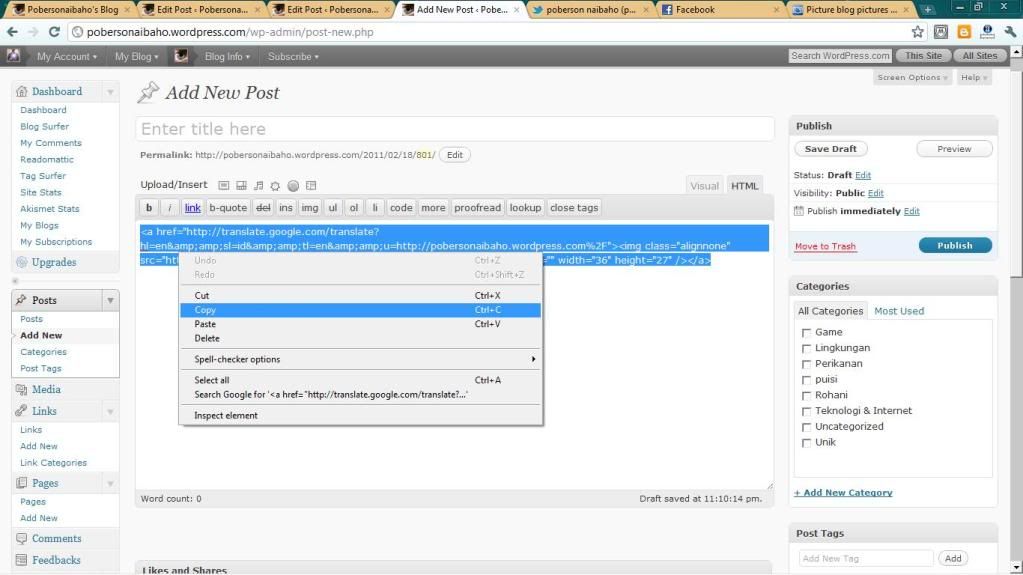Click the Add Poll icon in Upload/Insert
Viewport: 1023px width, 575px height.
pyautogui.click(x=293, y=185)
